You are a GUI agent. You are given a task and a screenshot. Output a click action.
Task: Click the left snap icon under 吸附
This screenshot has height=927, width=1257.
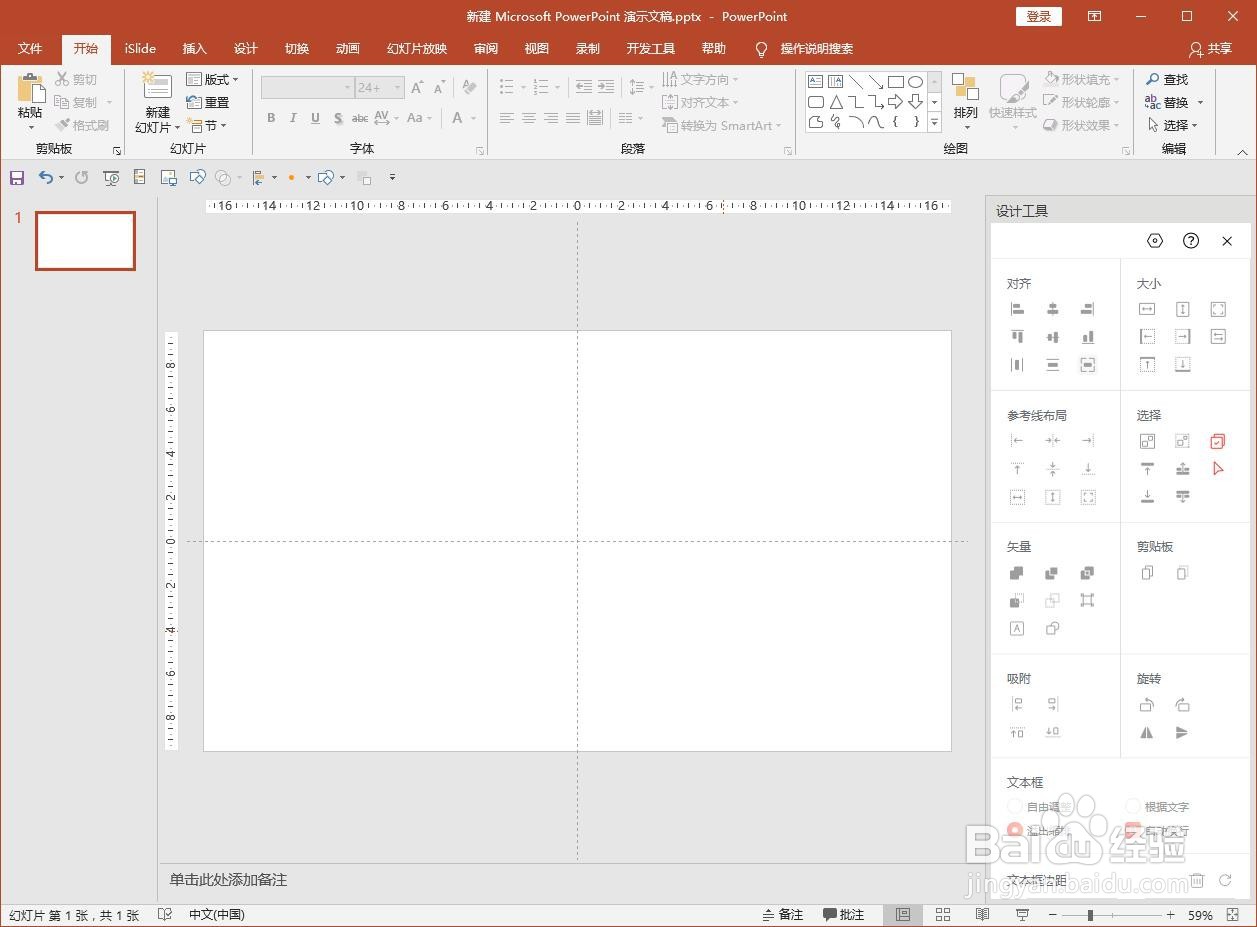(x=1017, y=705)
